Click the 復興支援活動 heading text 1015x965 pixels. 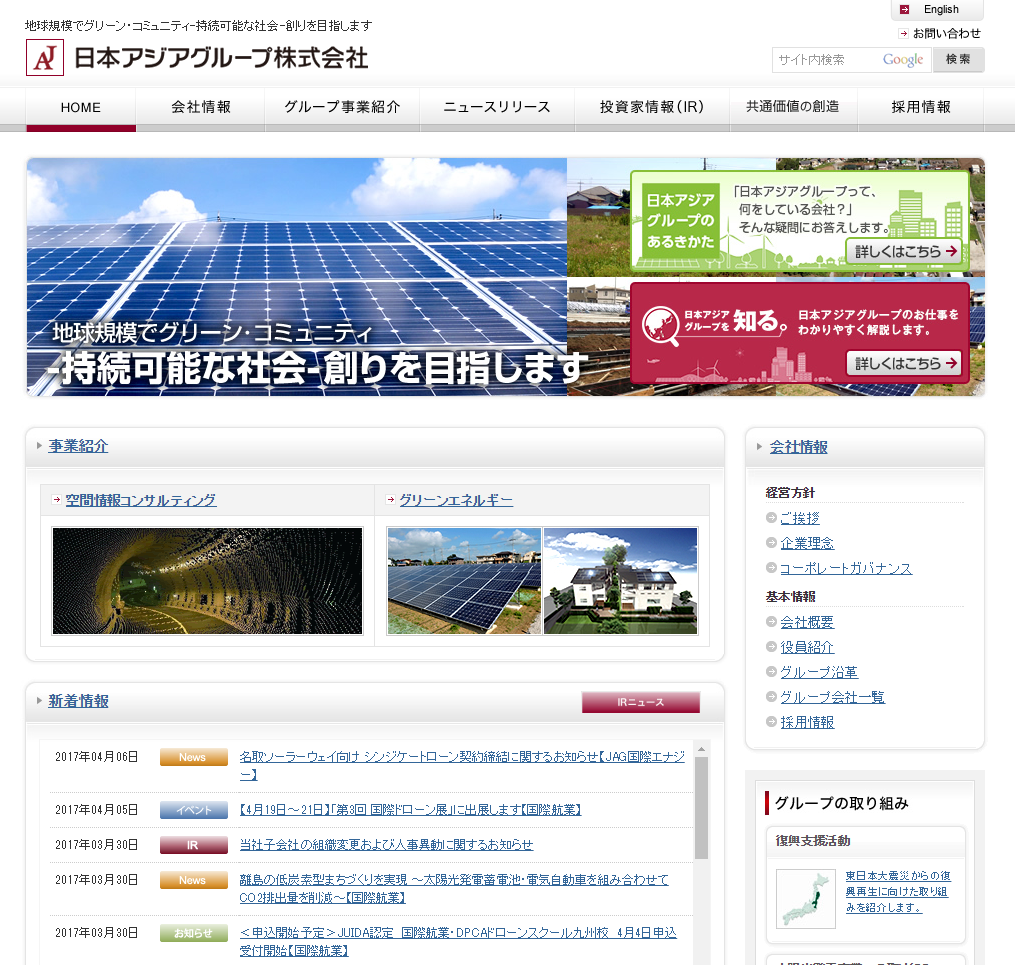813,841
